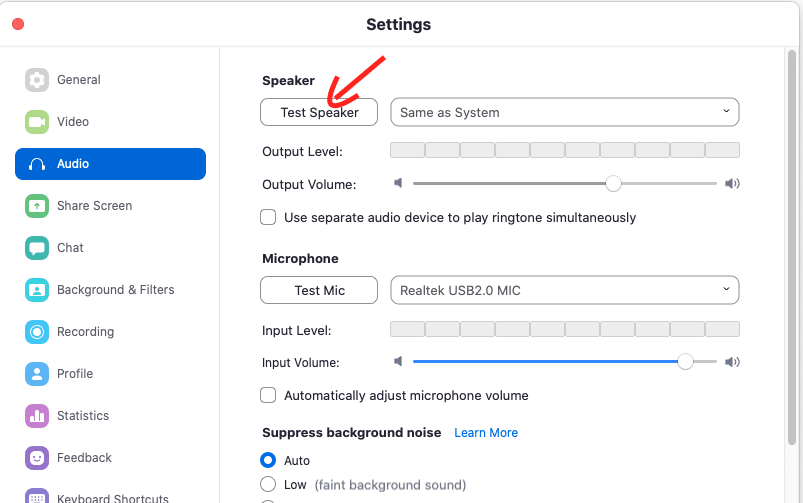
Task: Click the General gear icon in sidebar
Action: 37,80
